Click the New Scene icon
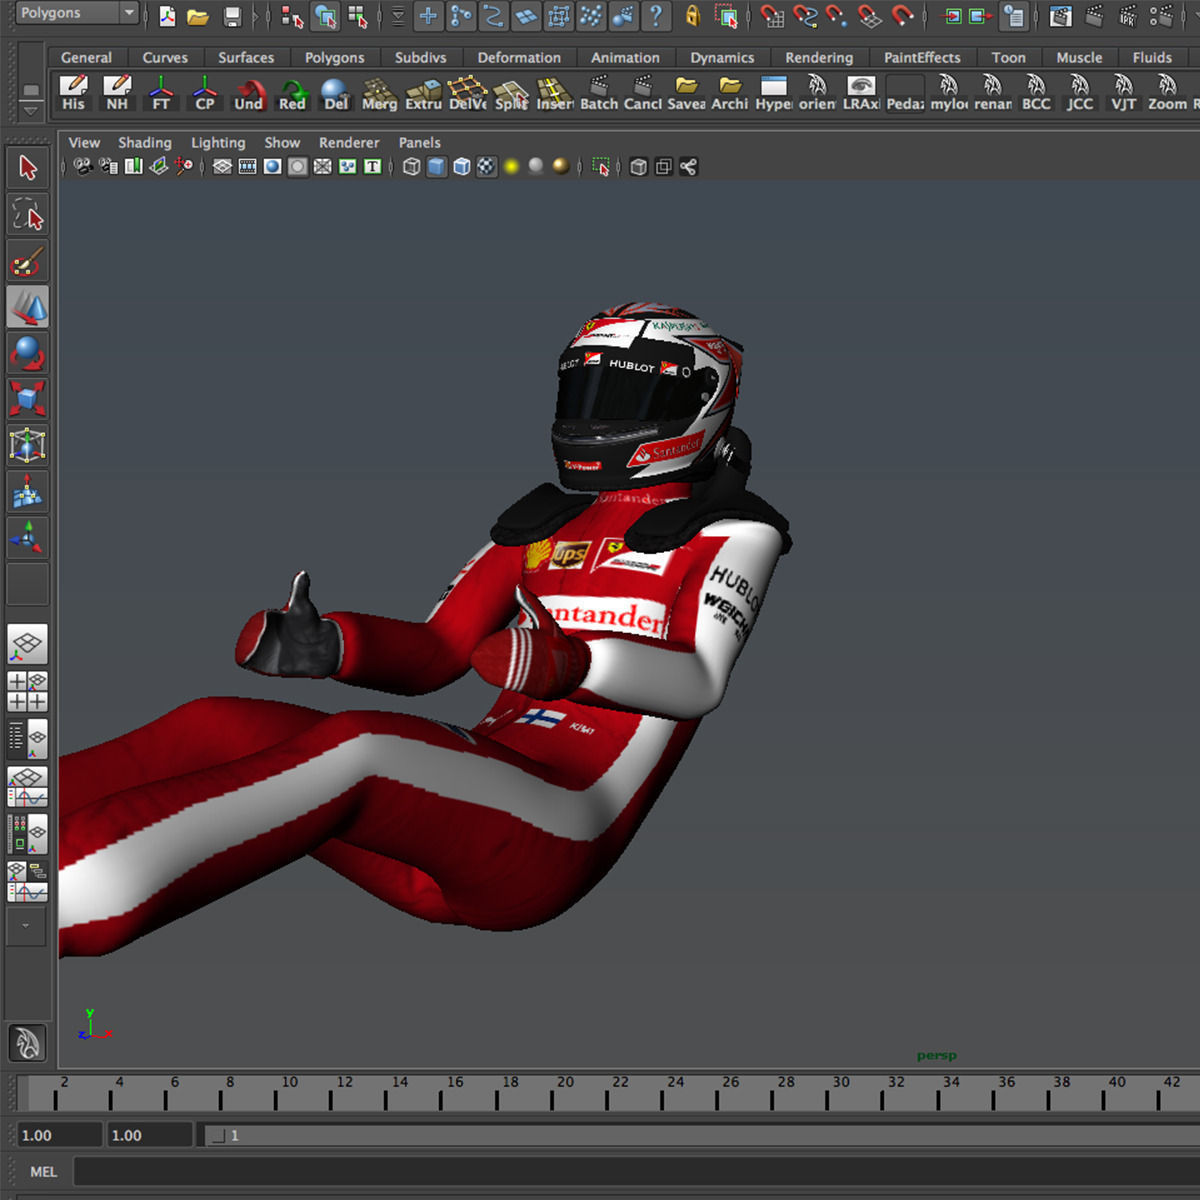 tap(167, 15)
